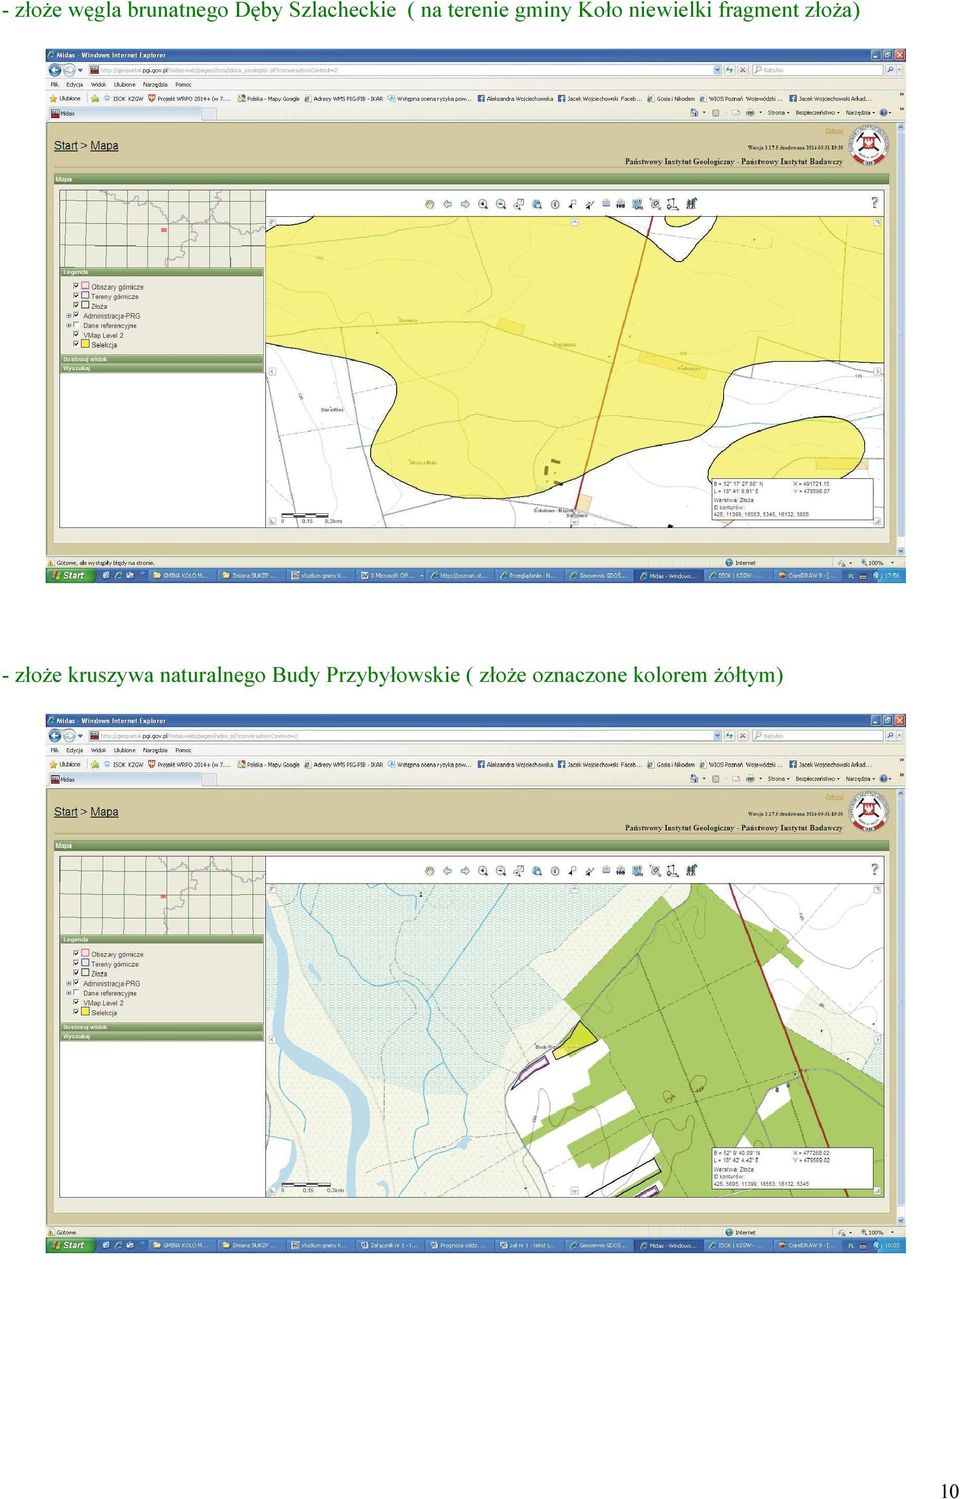
Task: Click the address bar in upper browser window
Action: tap(405, 70)
